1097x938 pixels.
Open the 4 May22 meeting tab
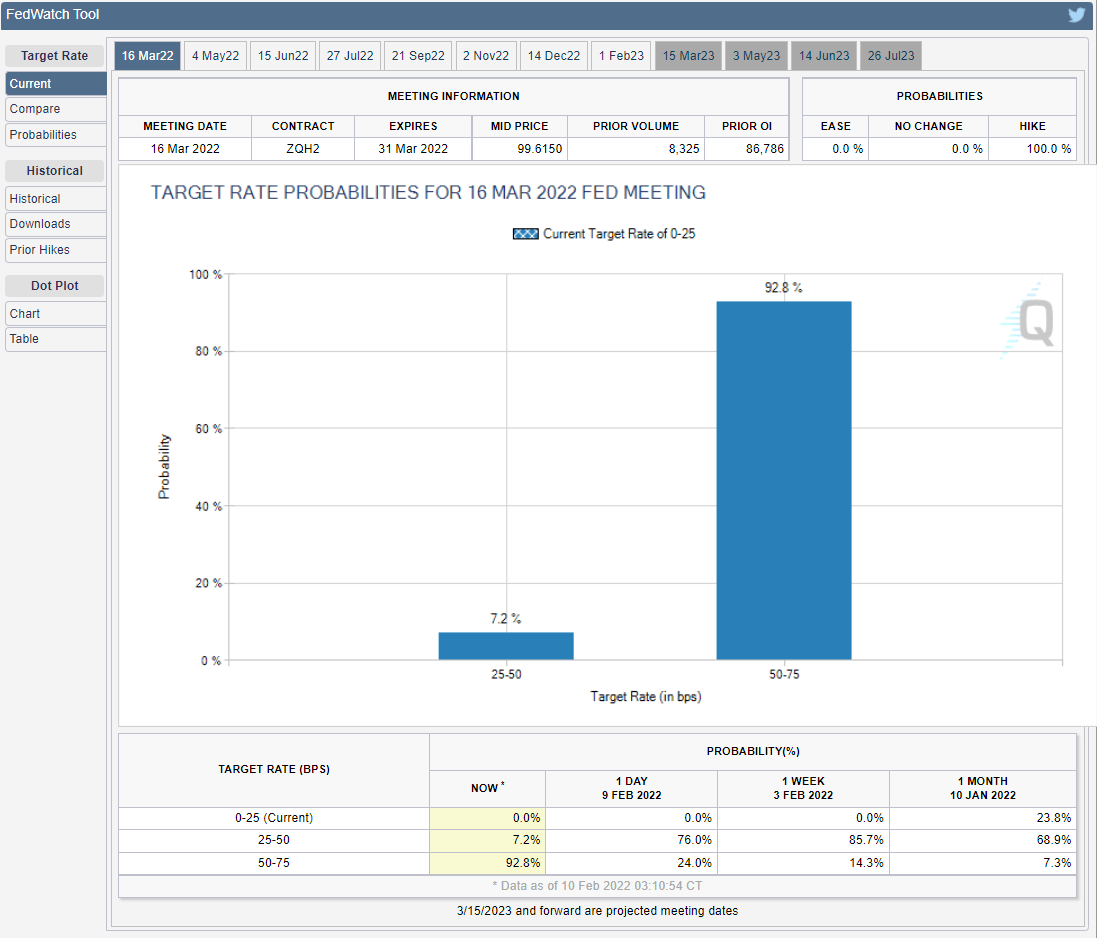[215, 56]
